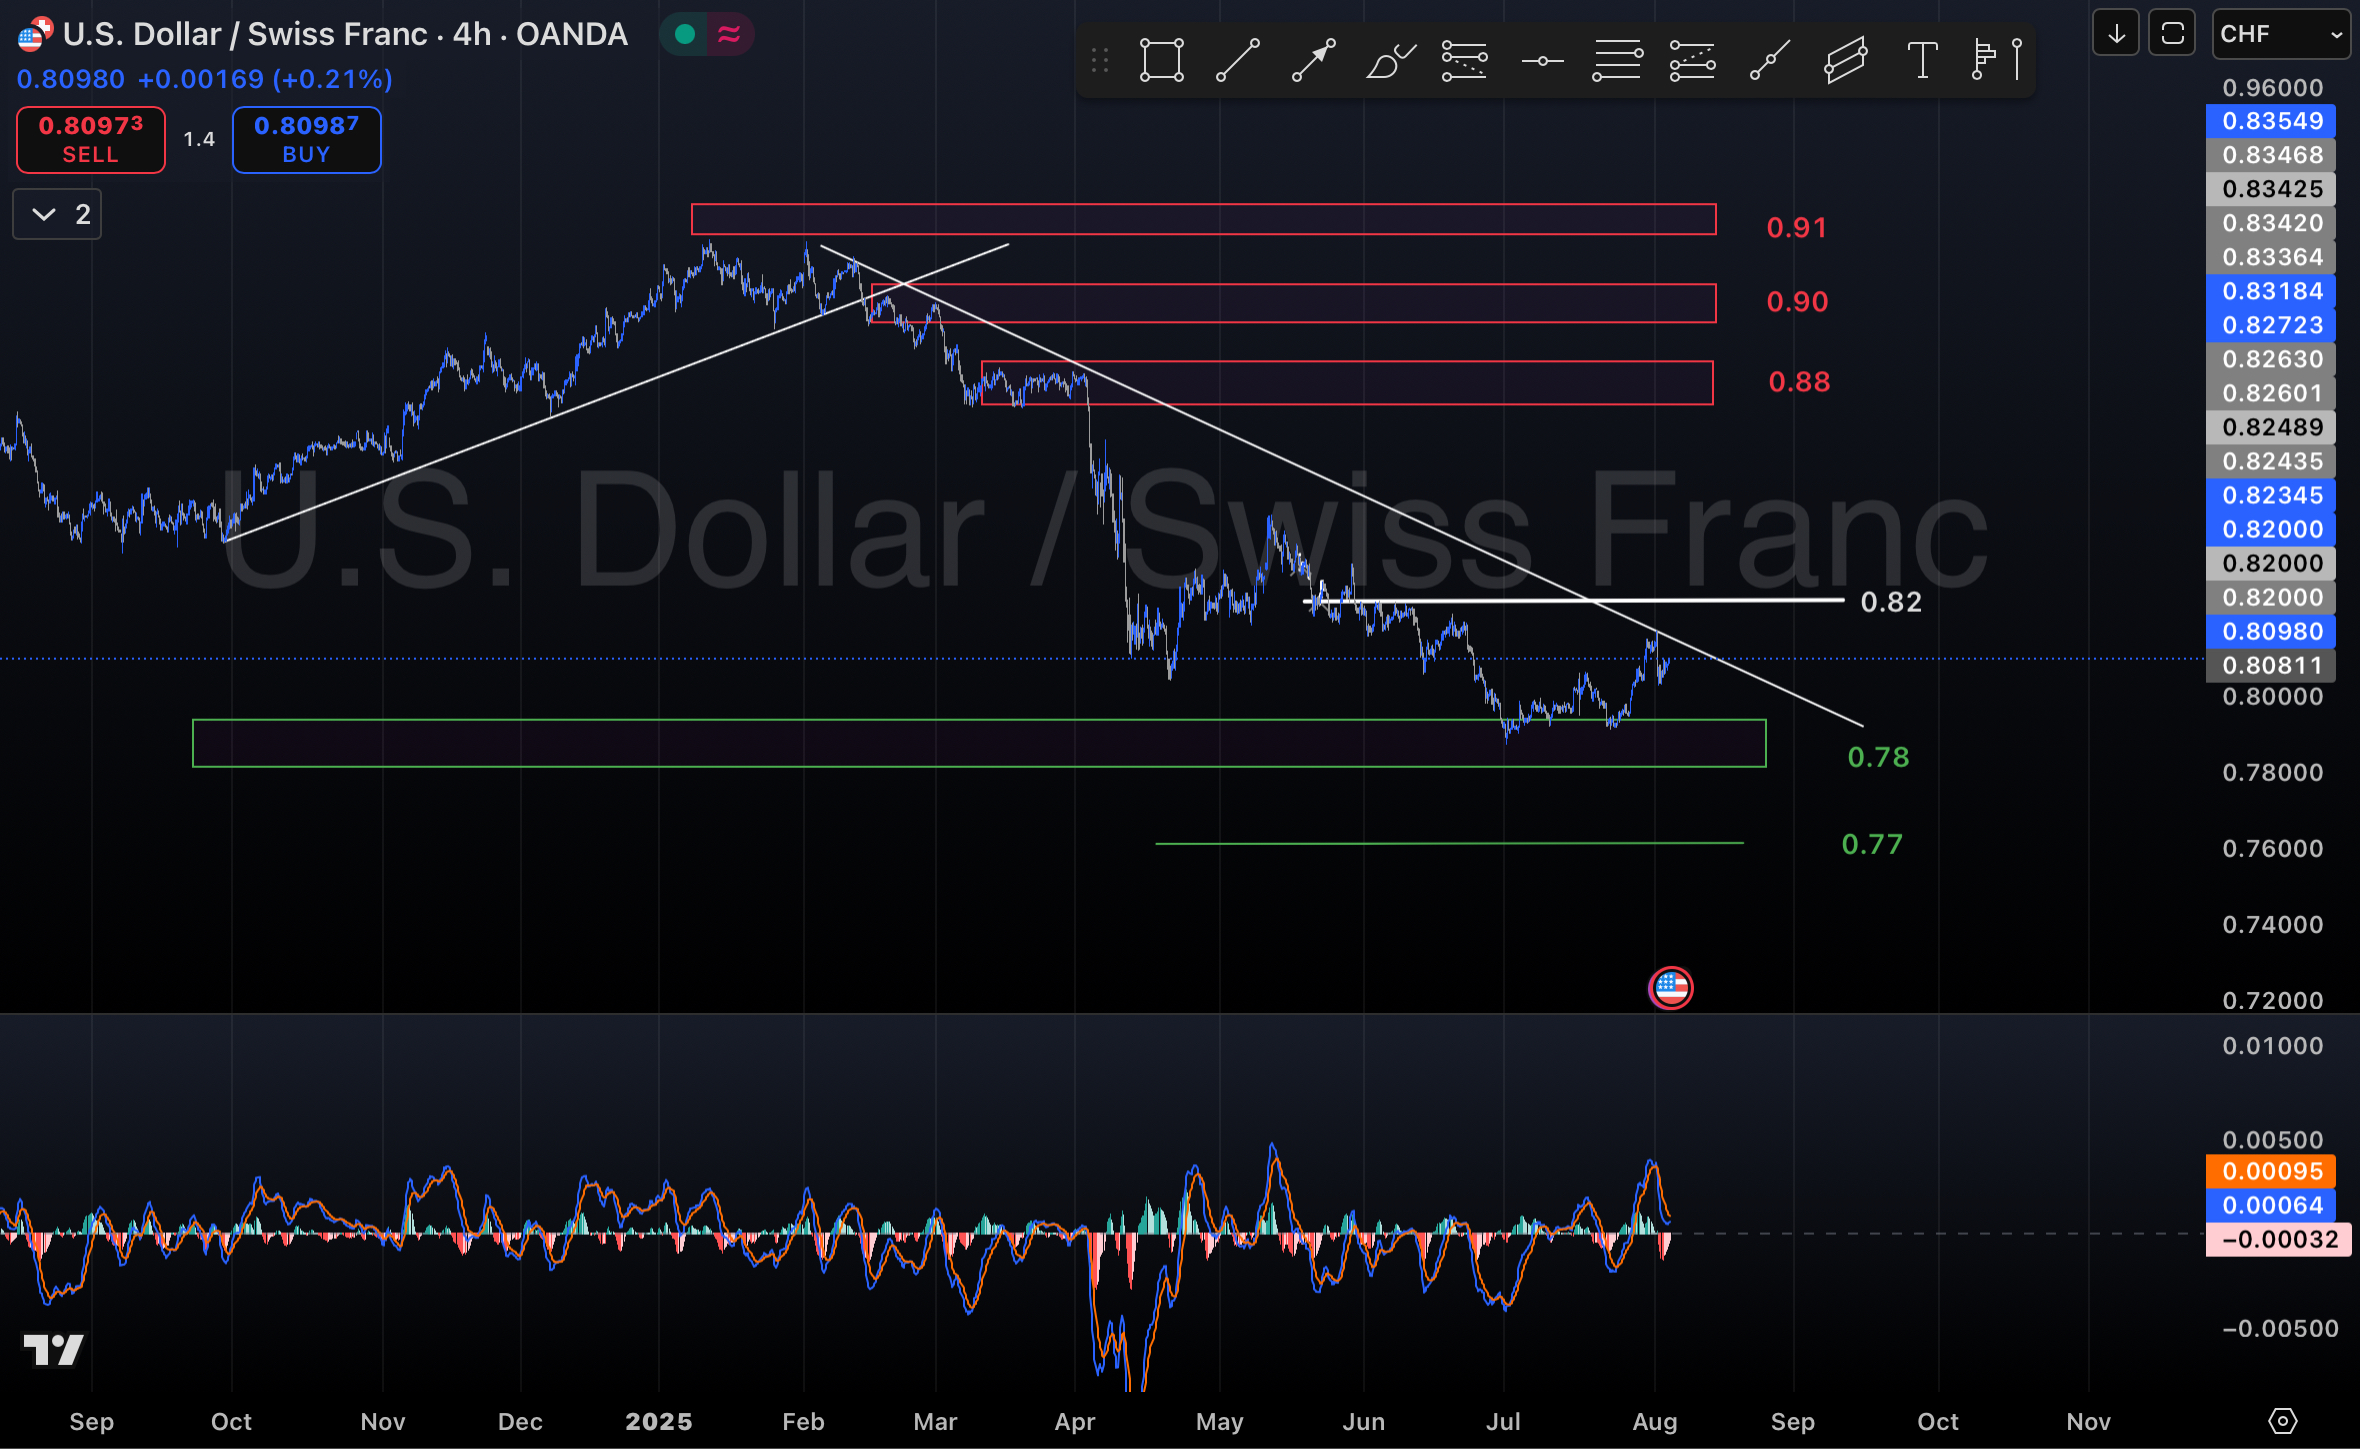Click the scroll-to-latest down arrow button
Viewport: 2360px width, 1449px height.
click(2116, 34)
